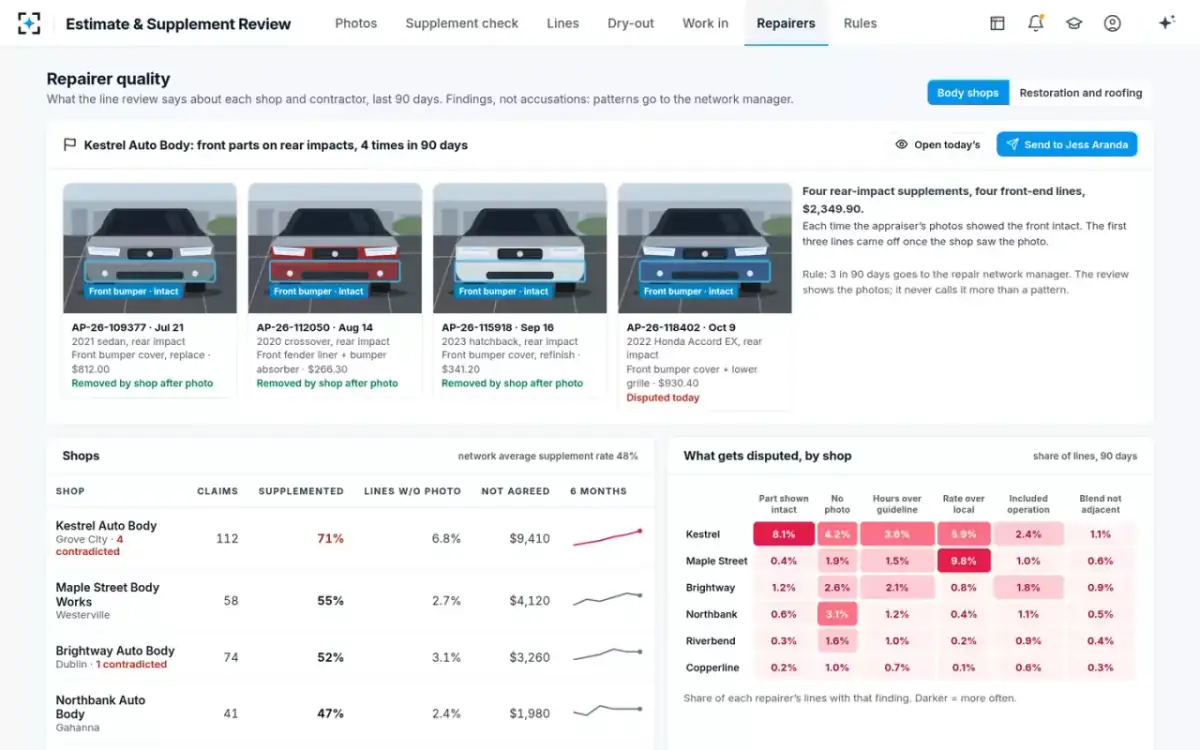Click the app logo icon

point(30,23)
